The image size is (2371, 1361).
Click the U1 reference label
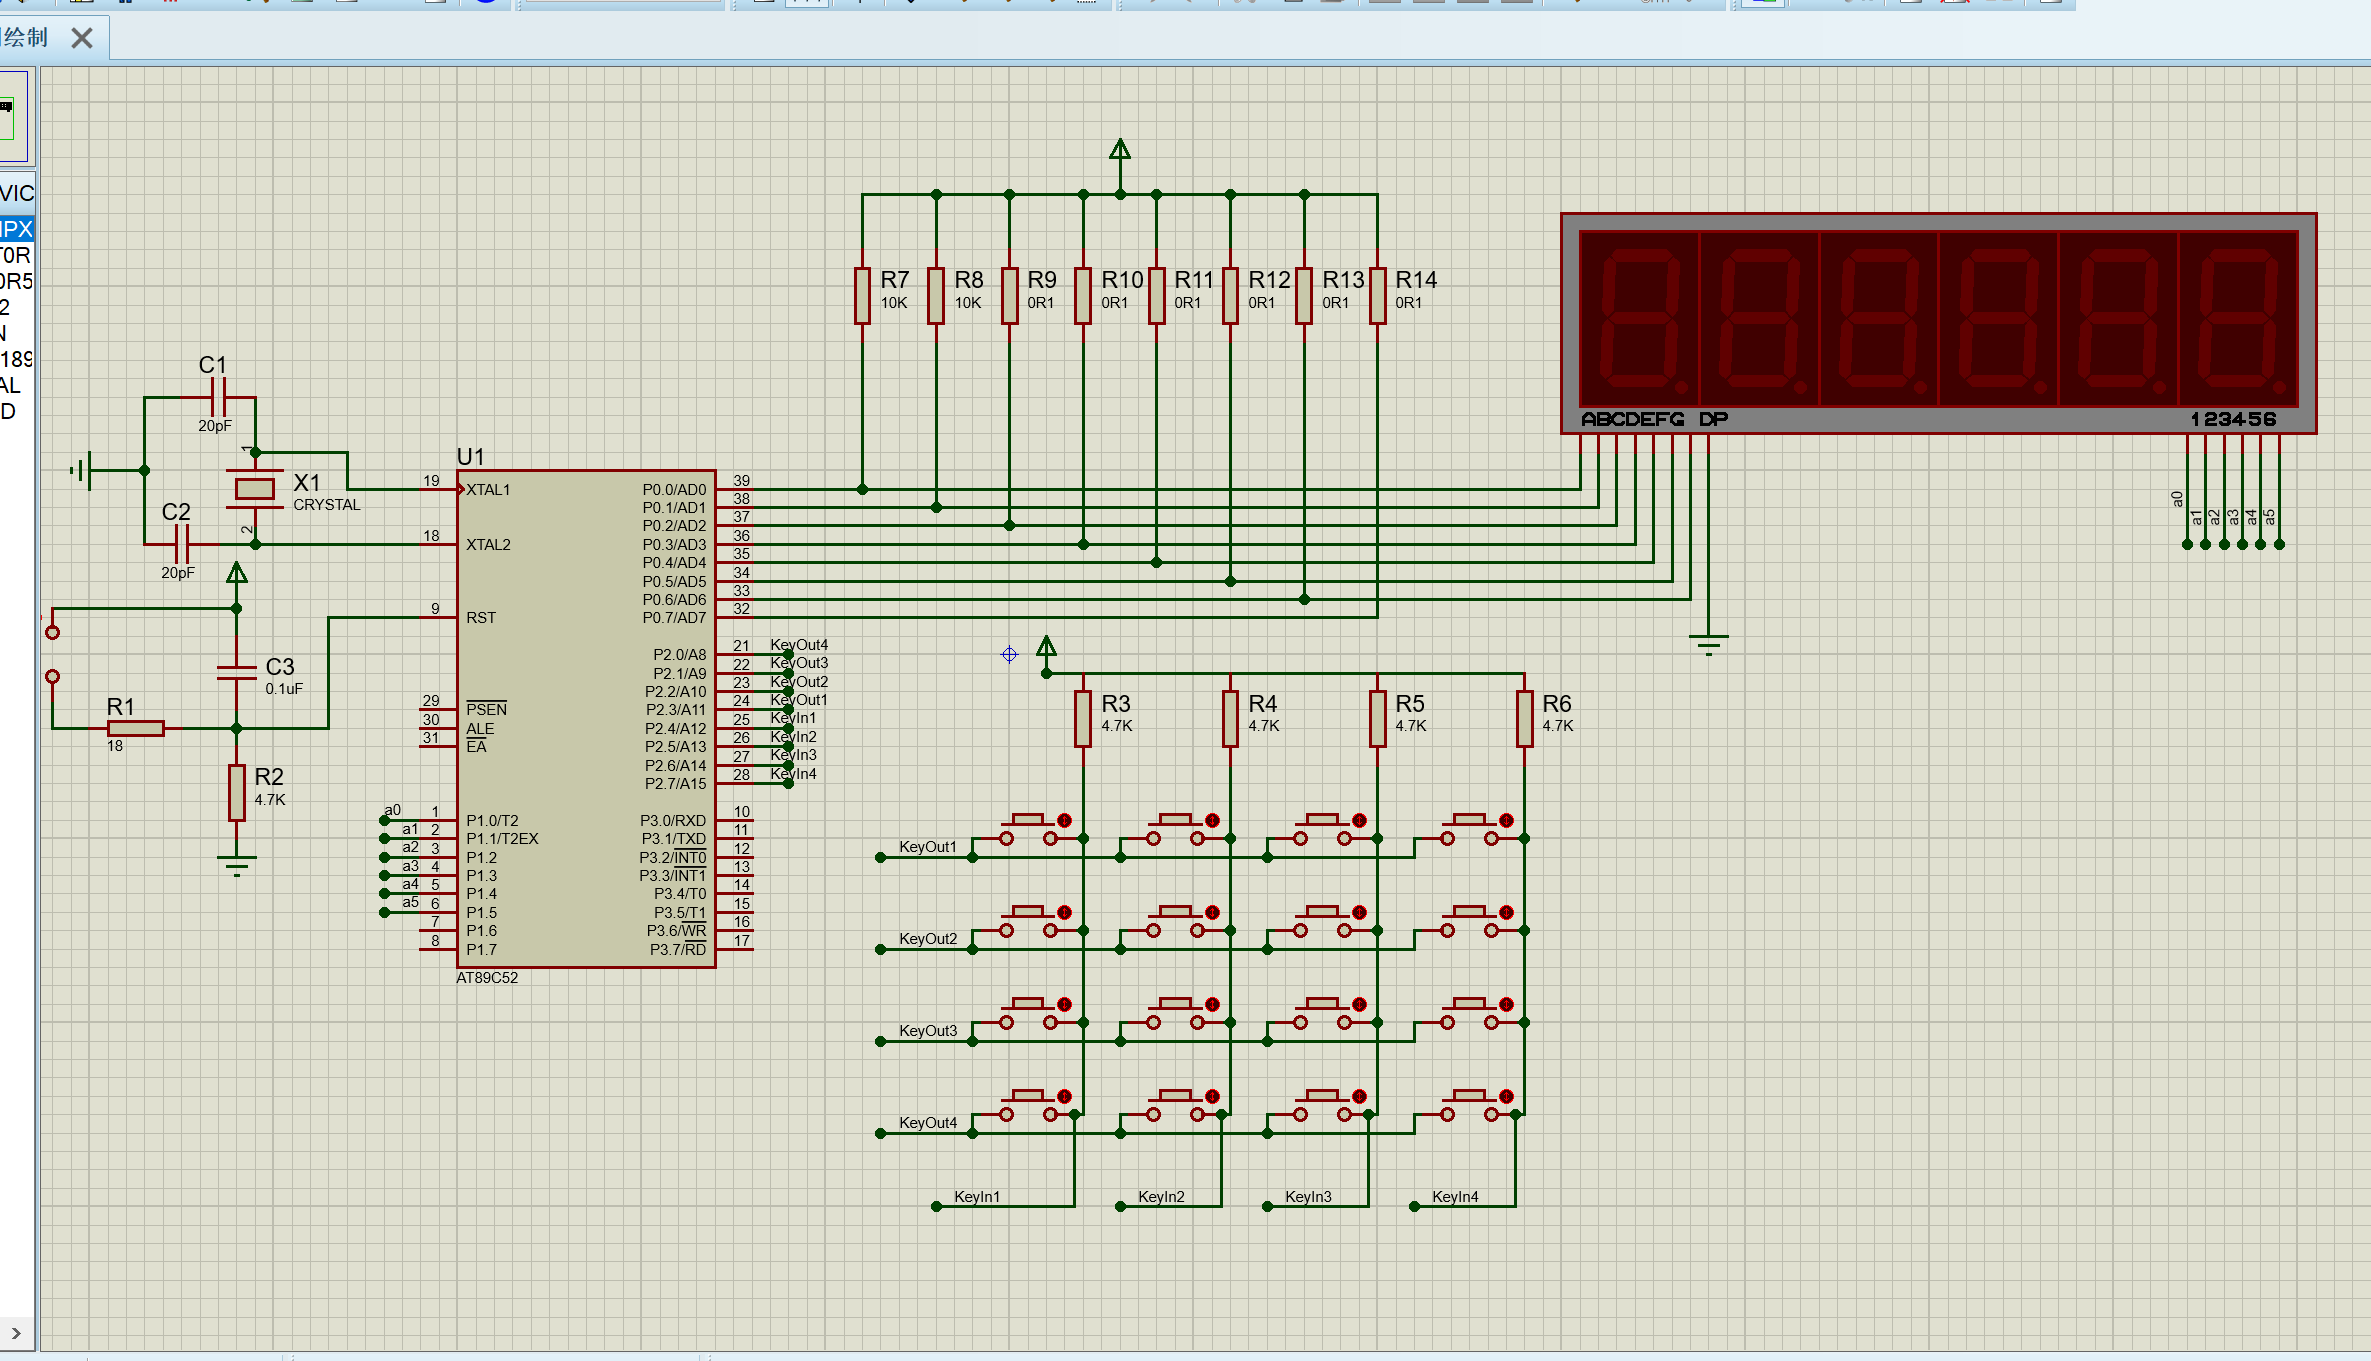click(x=470, y=457)
